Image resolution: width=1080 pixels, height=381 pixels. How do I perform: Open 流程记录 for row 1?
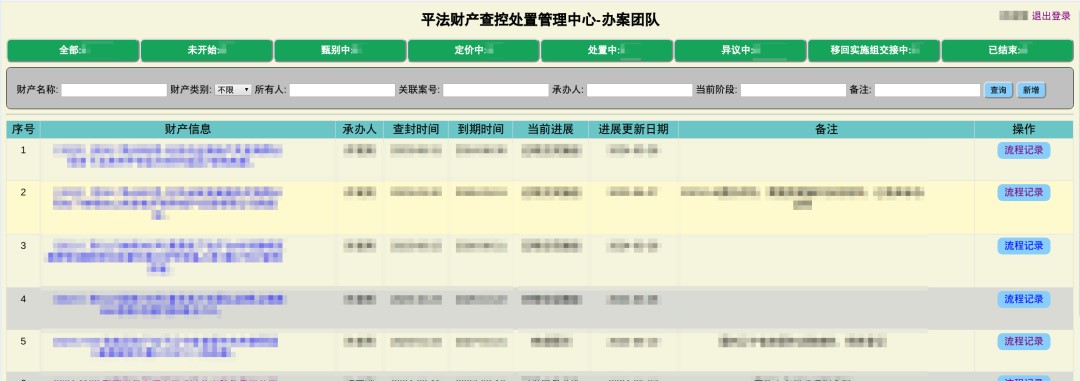pos(1024,151)
